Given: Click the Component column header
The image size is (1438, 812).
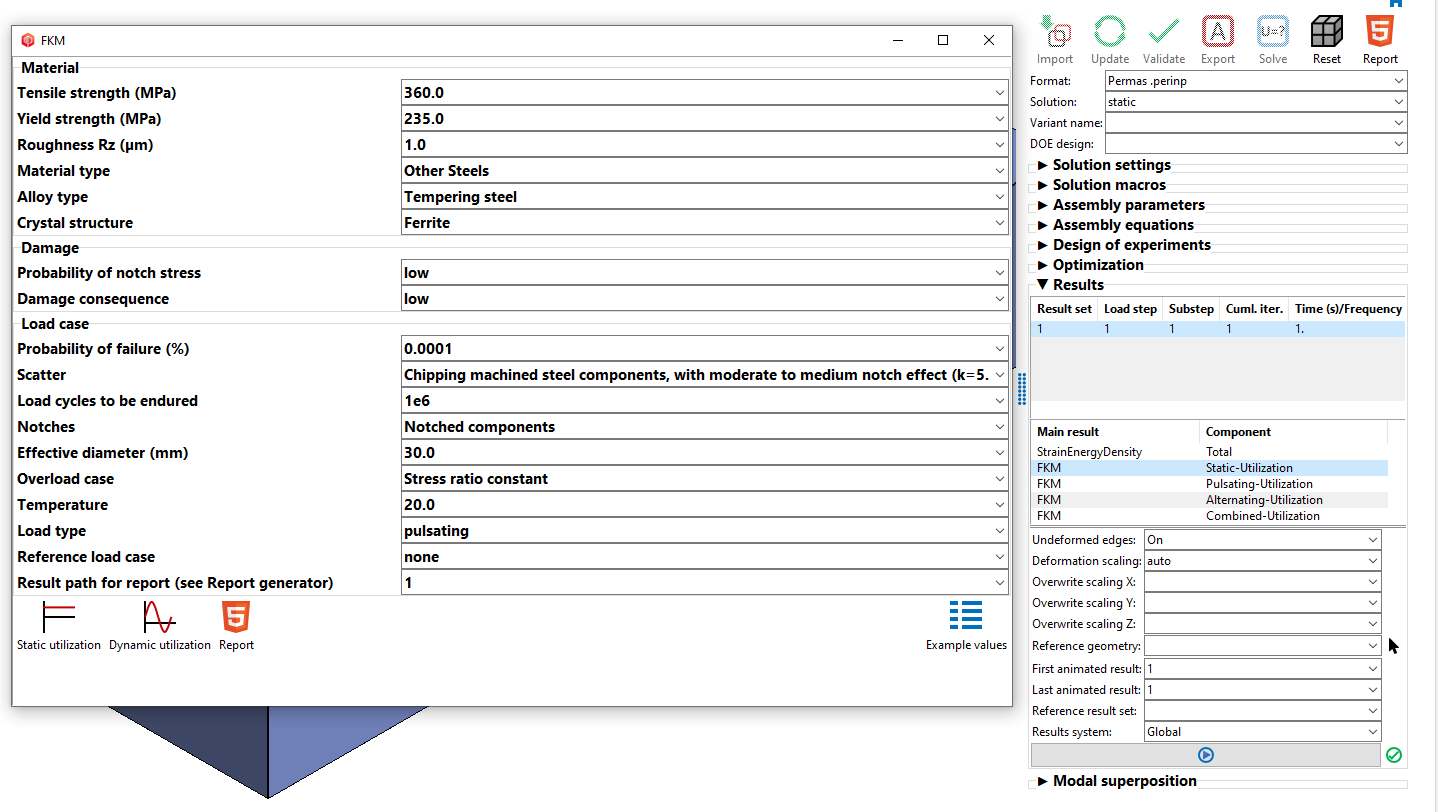Looking at the screenshot, I should click(x=1293, y=432).
